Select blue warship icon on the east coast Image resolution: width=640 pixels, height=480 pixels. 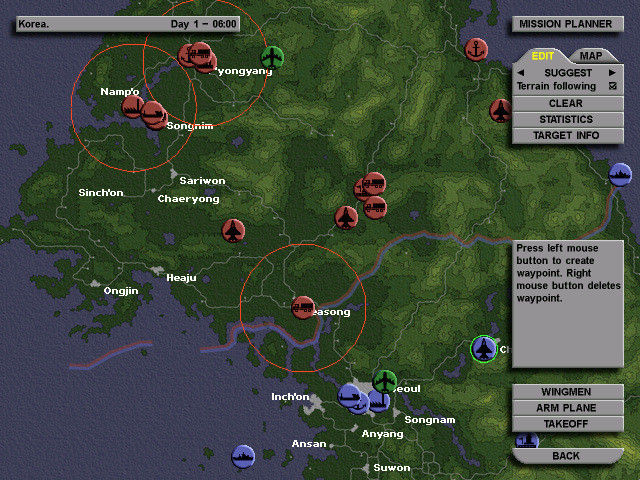(x=620, y=175)
